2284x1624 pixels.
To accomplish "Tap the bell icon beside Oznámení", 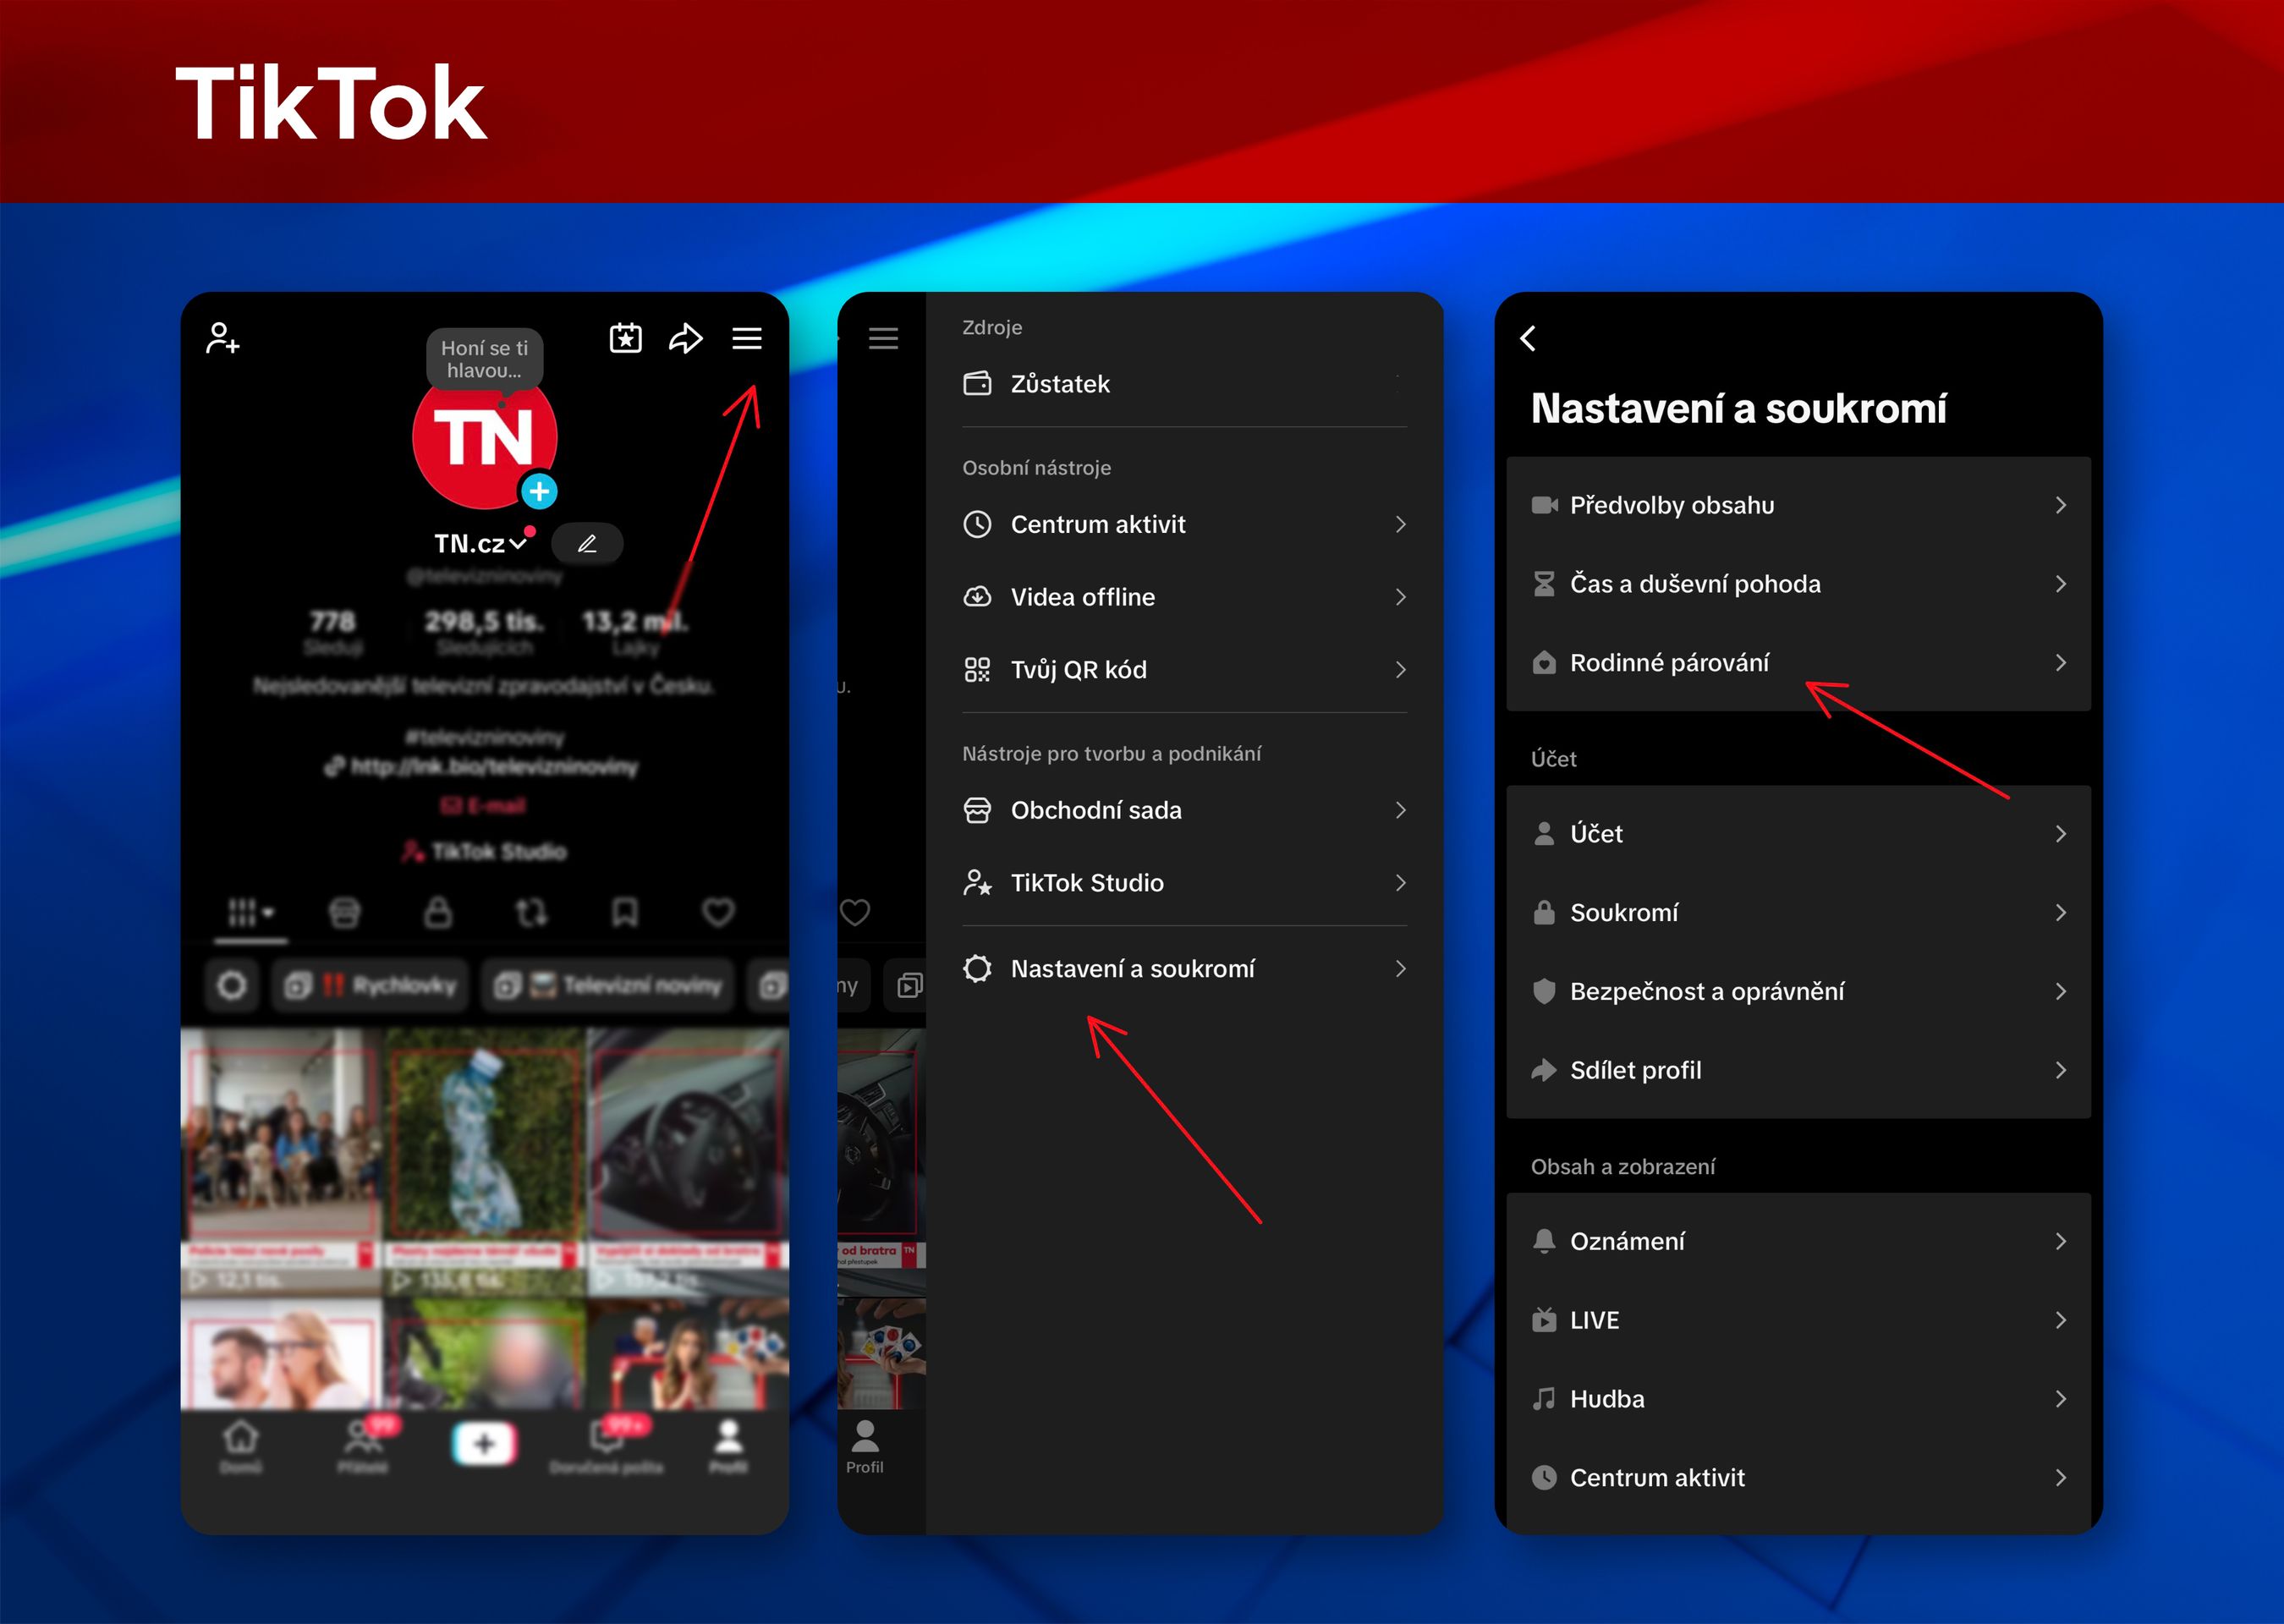I will [1544, 1242].
